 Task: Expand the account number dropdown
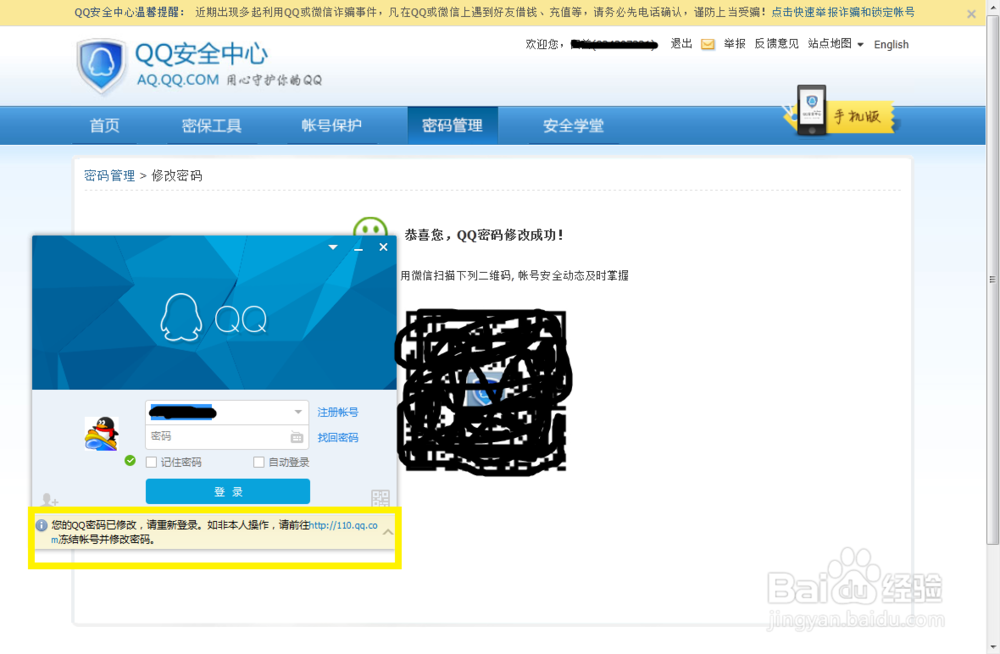(298, 412)
